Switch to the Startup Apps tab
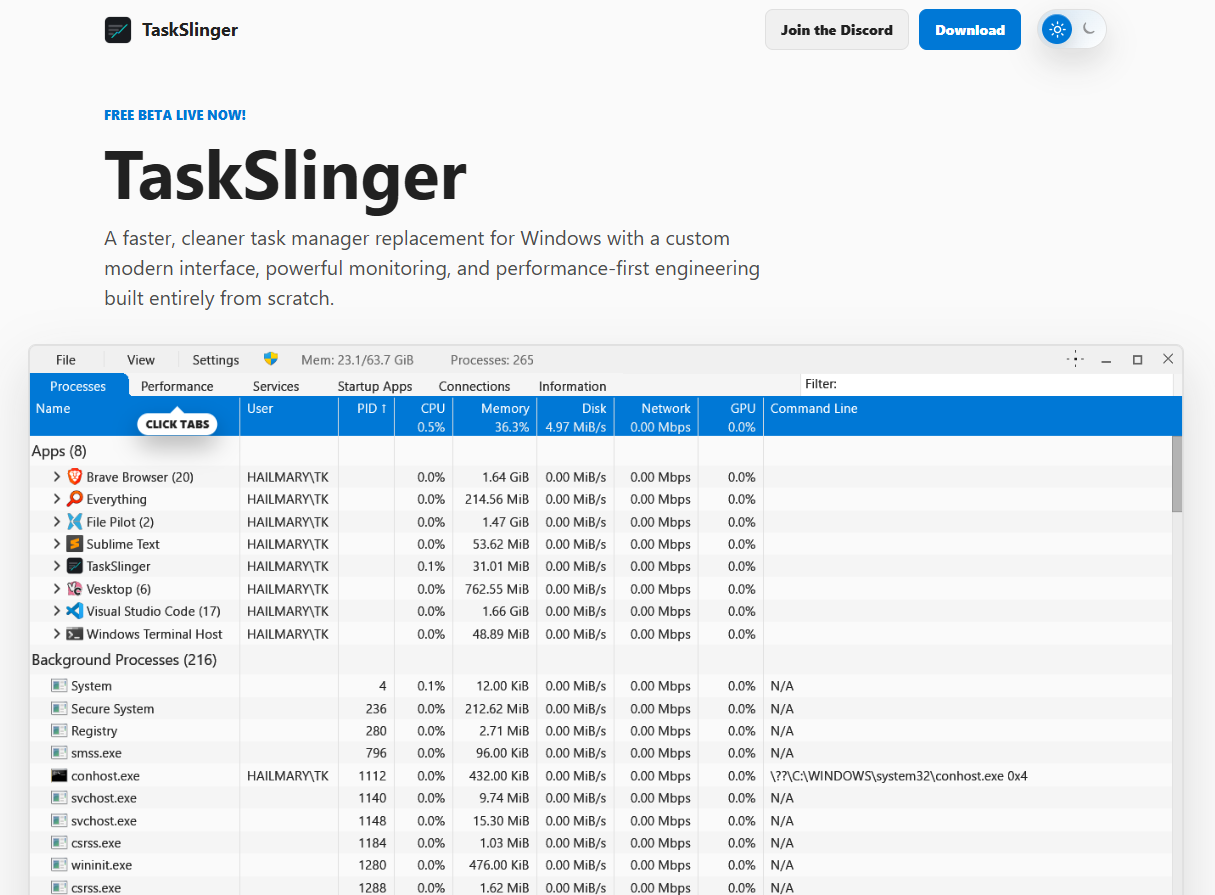 (375, 386)
